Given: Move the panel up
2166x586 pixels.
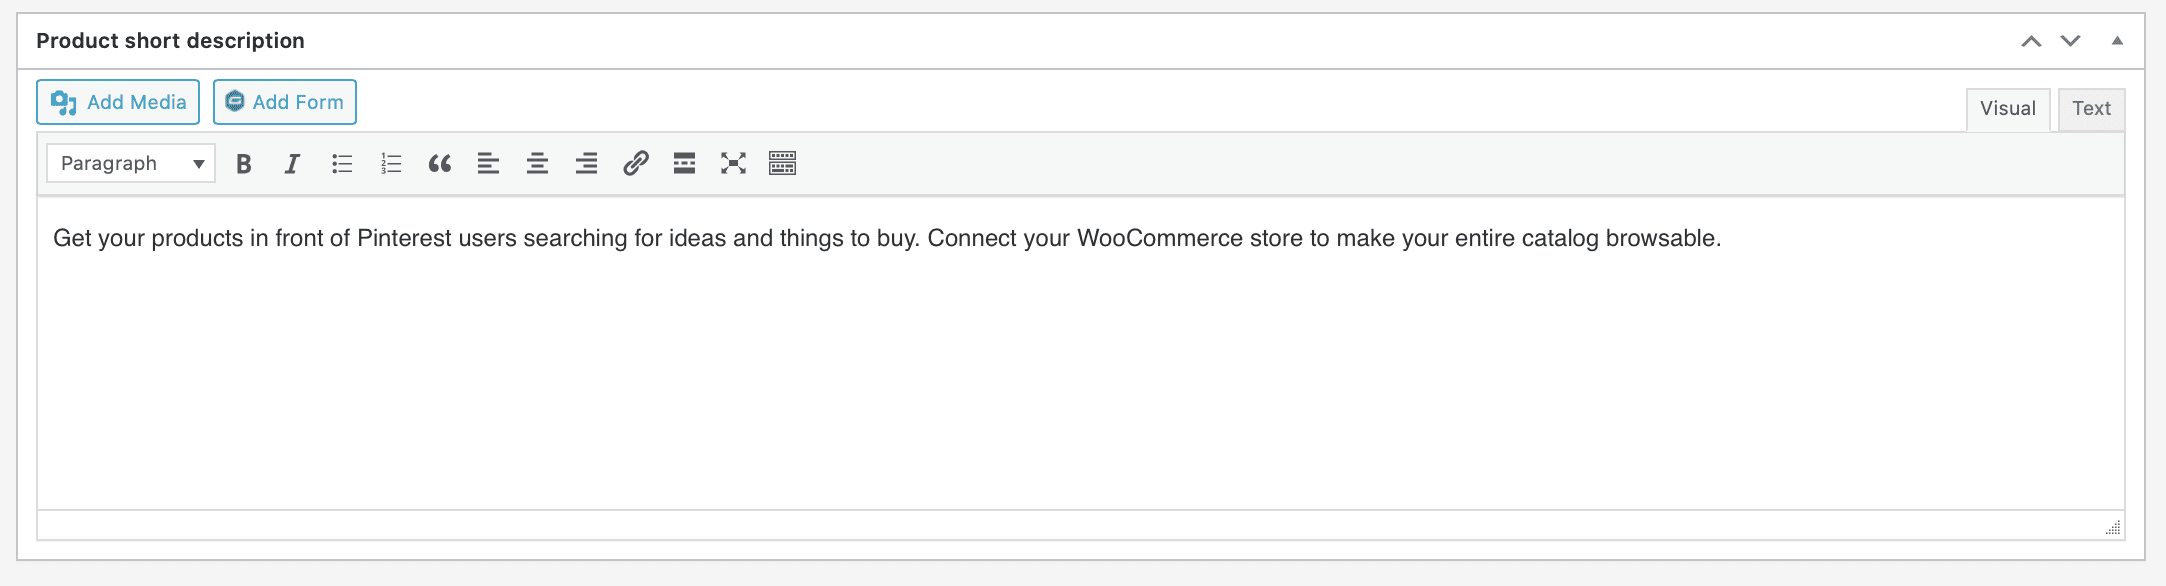Looking at the screenshot, I should pos(2031,41).
